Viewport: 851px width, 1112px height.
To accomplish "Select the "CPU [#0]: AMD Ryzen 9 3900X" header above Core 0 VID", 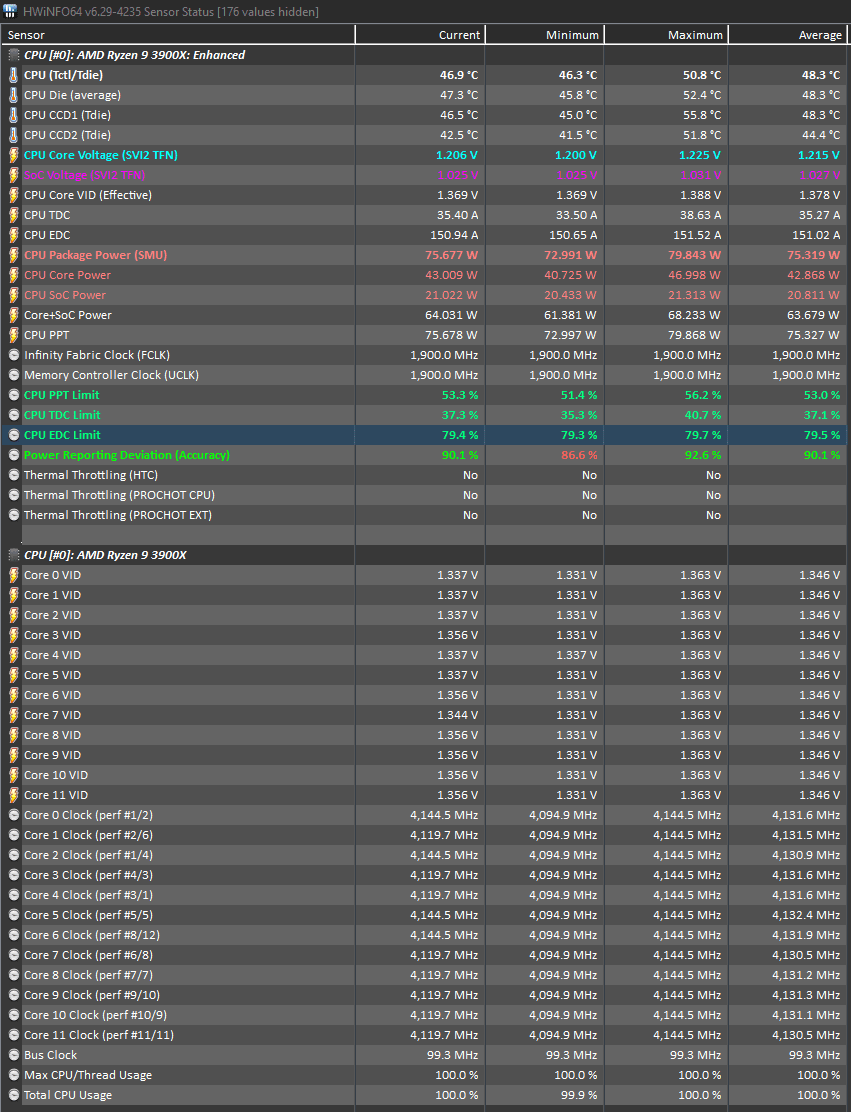I will [x=105, y=555].
